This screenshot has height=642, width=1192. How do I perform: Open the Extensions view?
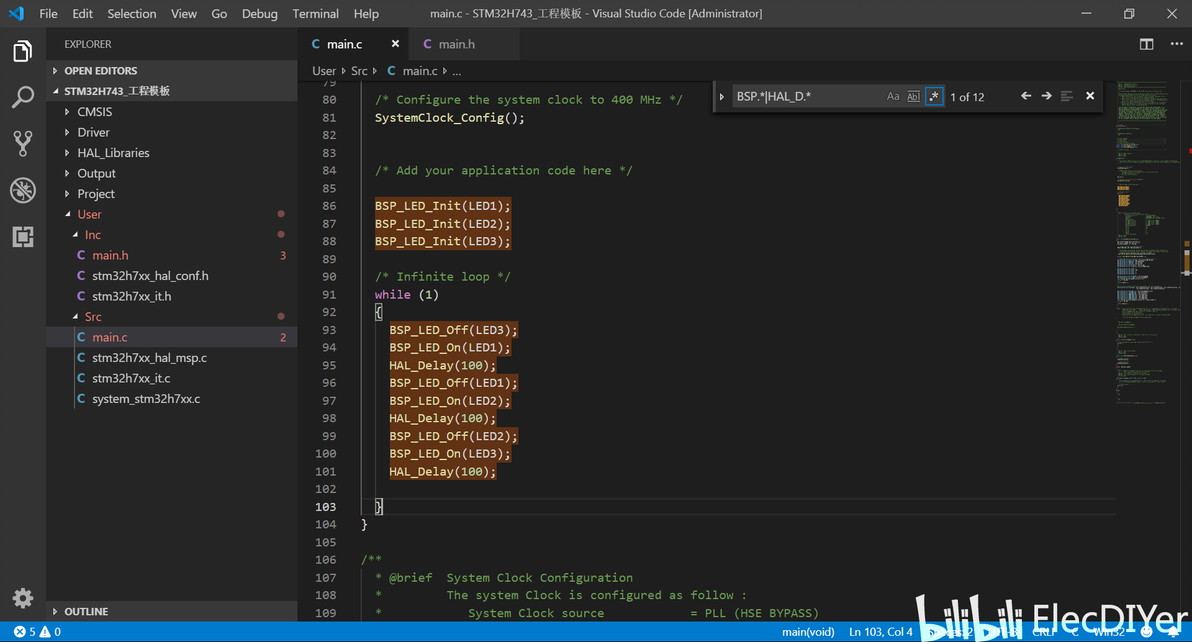(22, 237)
